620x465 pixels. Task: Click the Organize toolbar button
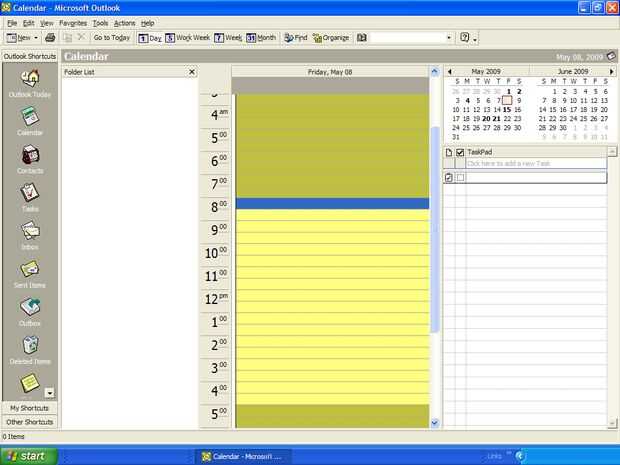pyautogui.click(x=331, y=38)
